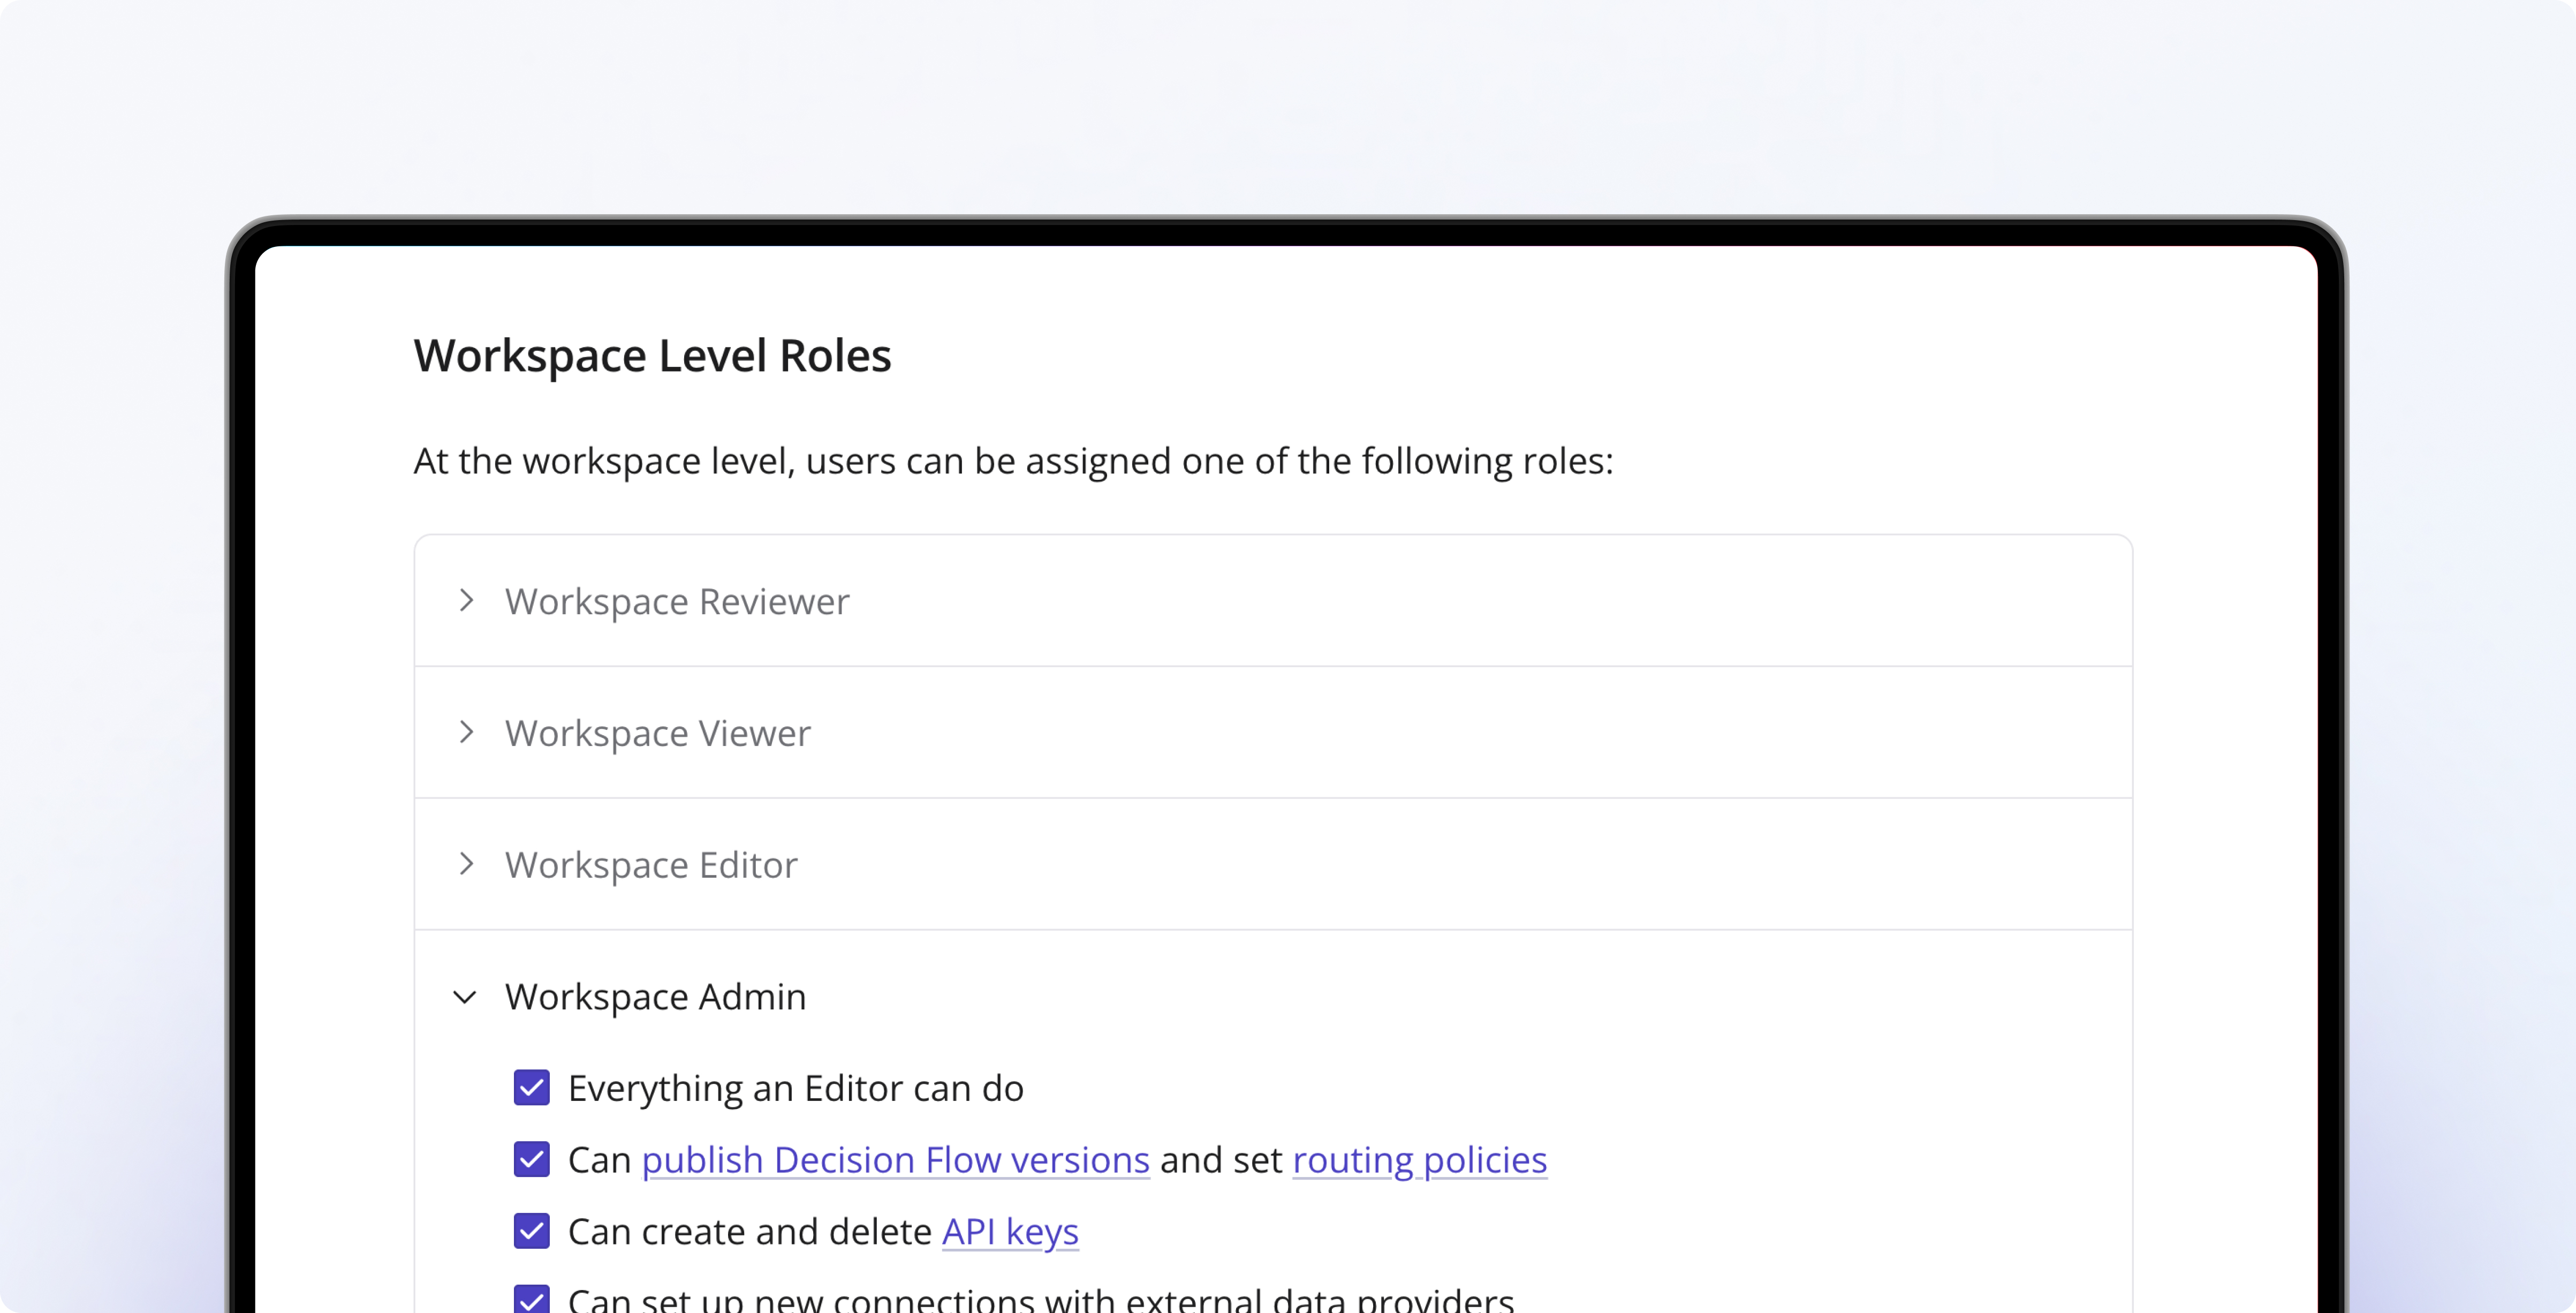Viewport: 2576px width, 1313px height.
Task: Click the Workspace Editor row title
Action: click(651, 865)
